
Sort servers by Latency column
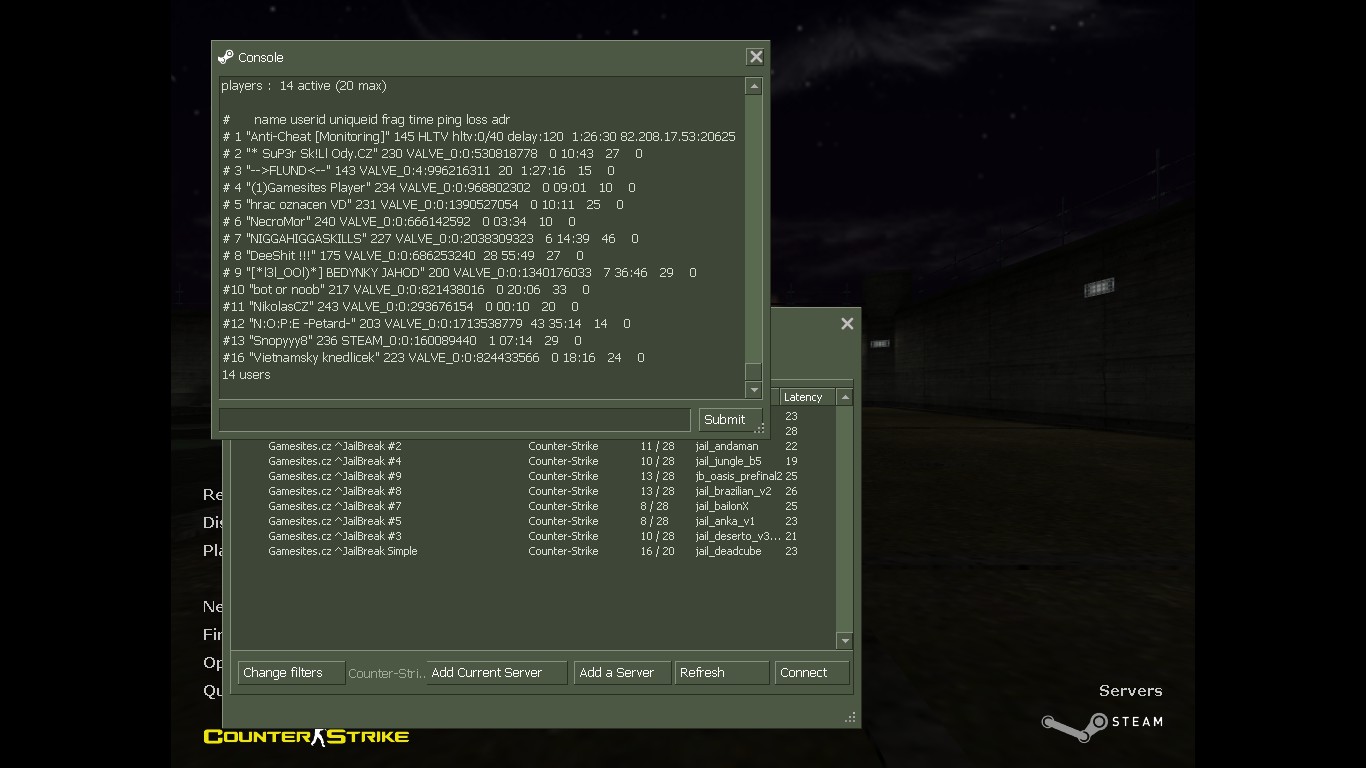pyautogui.click(x=807, y=397)
